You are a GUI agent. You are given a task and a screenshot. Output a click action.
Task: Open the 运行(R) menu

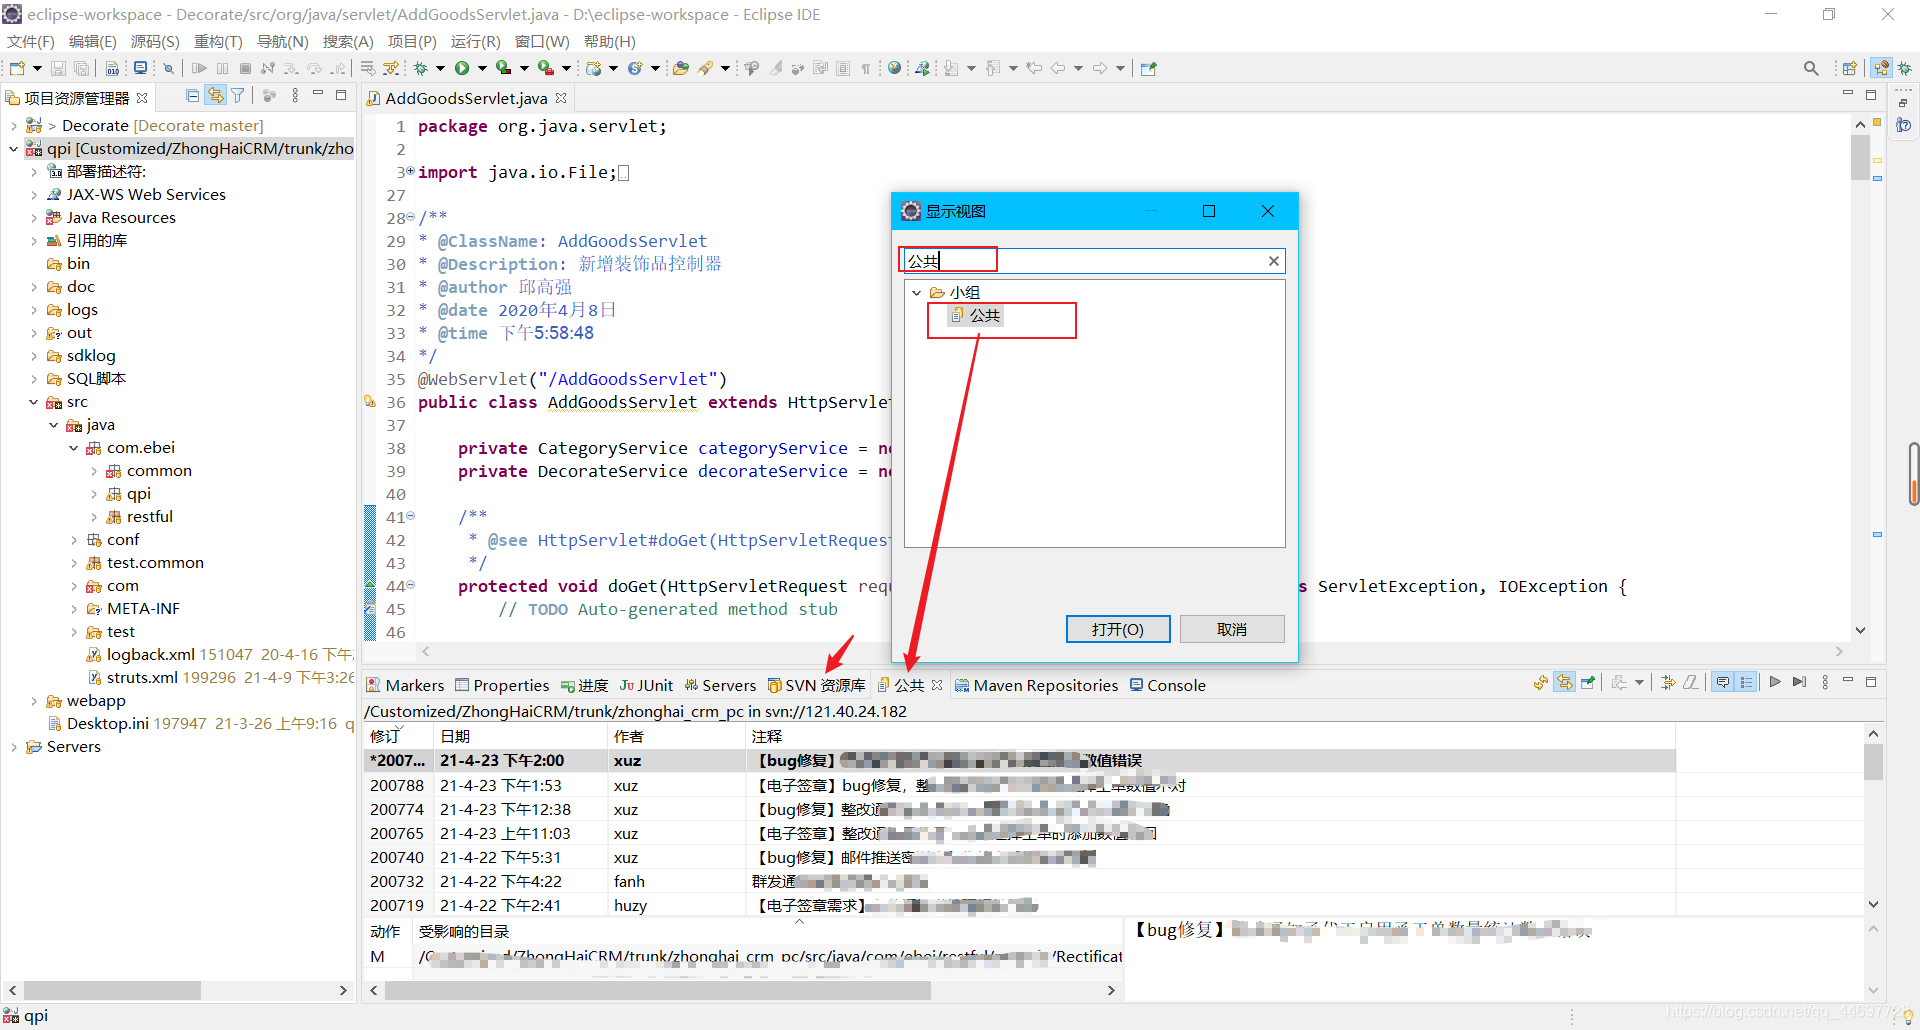475,41
